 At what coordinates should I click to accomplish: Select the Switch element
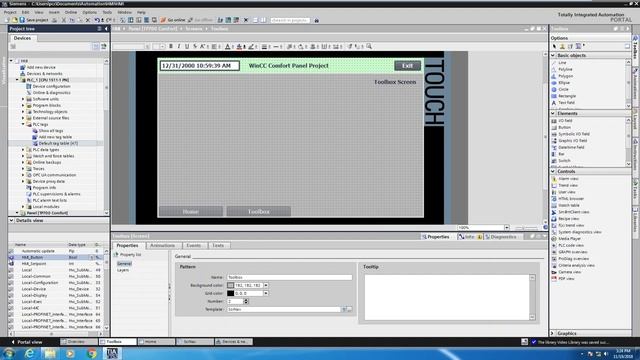(x=564, y=160)
